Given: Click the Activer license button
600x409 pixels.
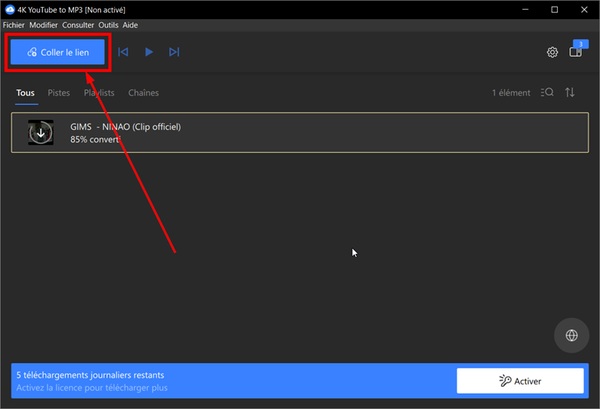Looking at the screenshot, I should coord(520,381).
